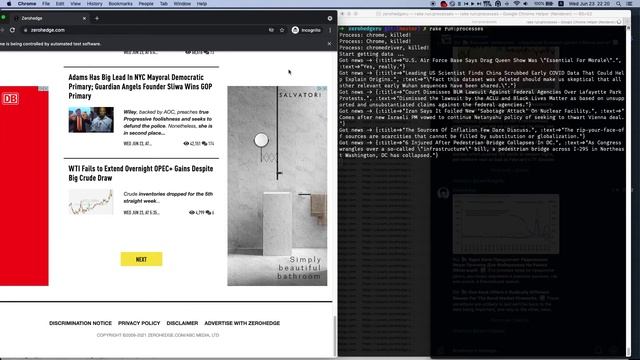Open the Window menu
Viewport: 640px width, 360px height.
pos(182,4)
